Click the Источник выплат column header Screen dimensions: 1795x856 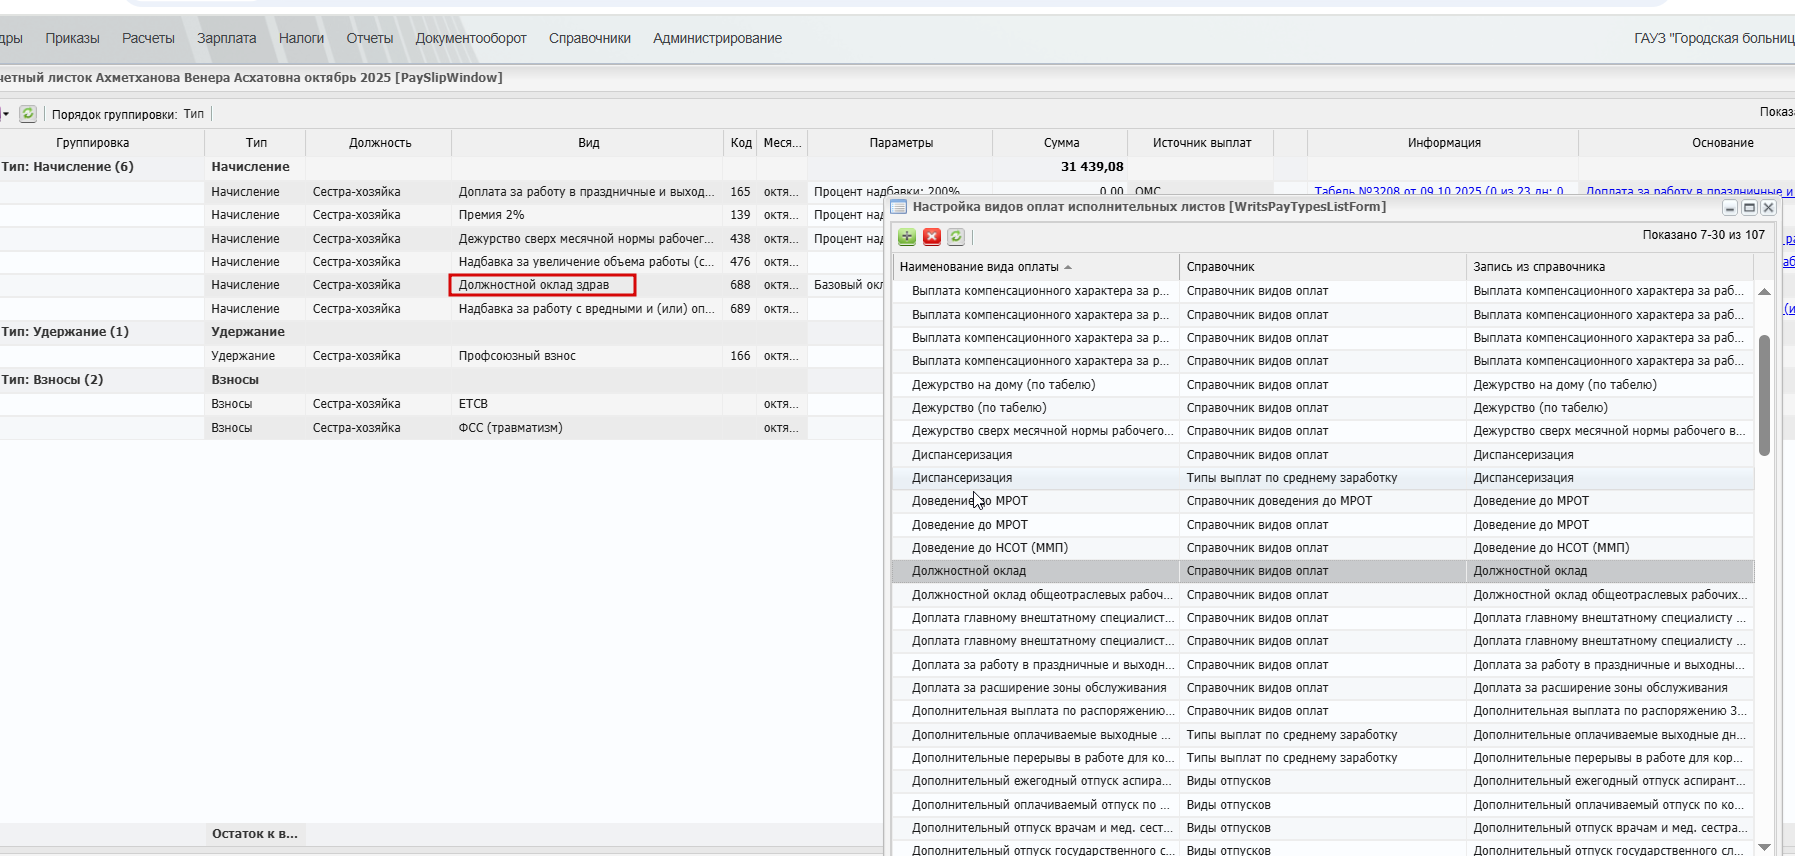pos(1202,143)
